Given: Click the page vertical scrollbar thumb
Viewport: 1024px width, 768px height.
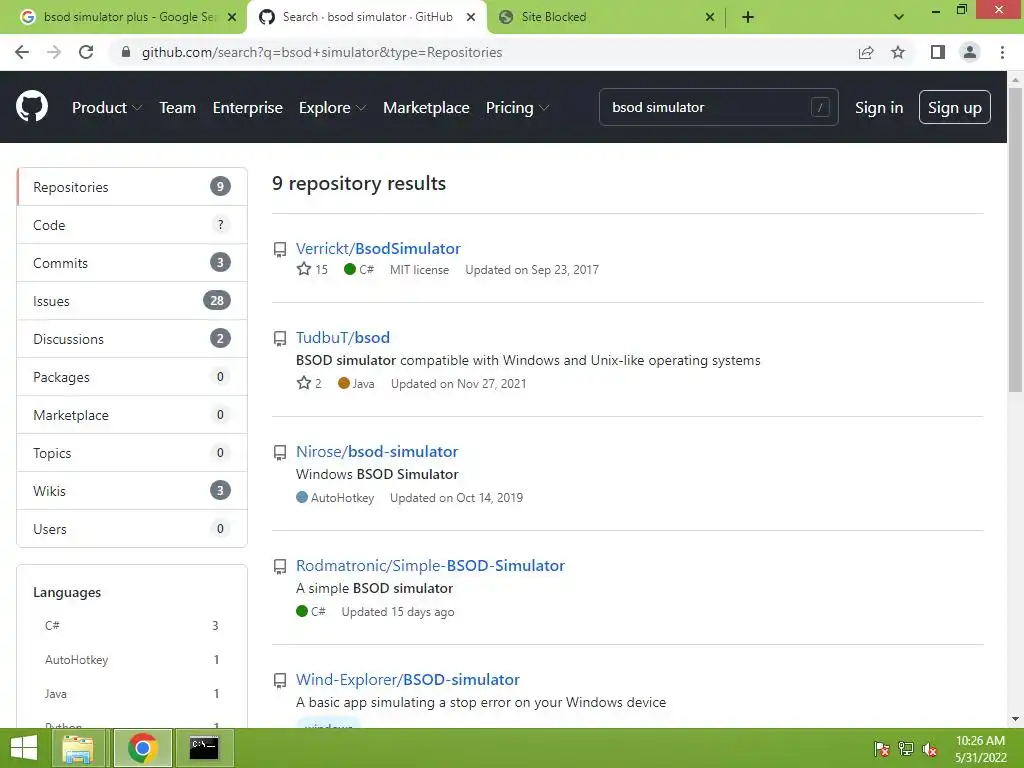Looking at the screenshot, I should (x=1015, y=238).
